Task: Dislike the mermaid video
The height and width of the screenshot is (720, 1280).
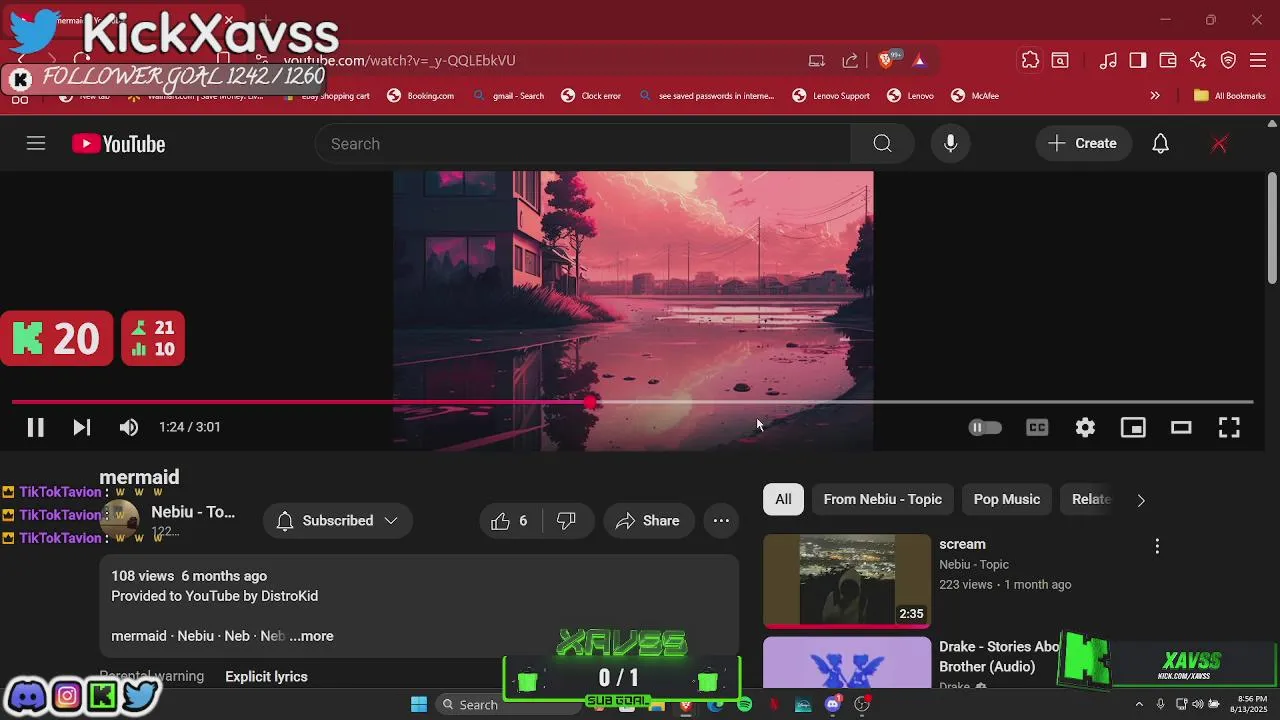Action: (566, 521)
